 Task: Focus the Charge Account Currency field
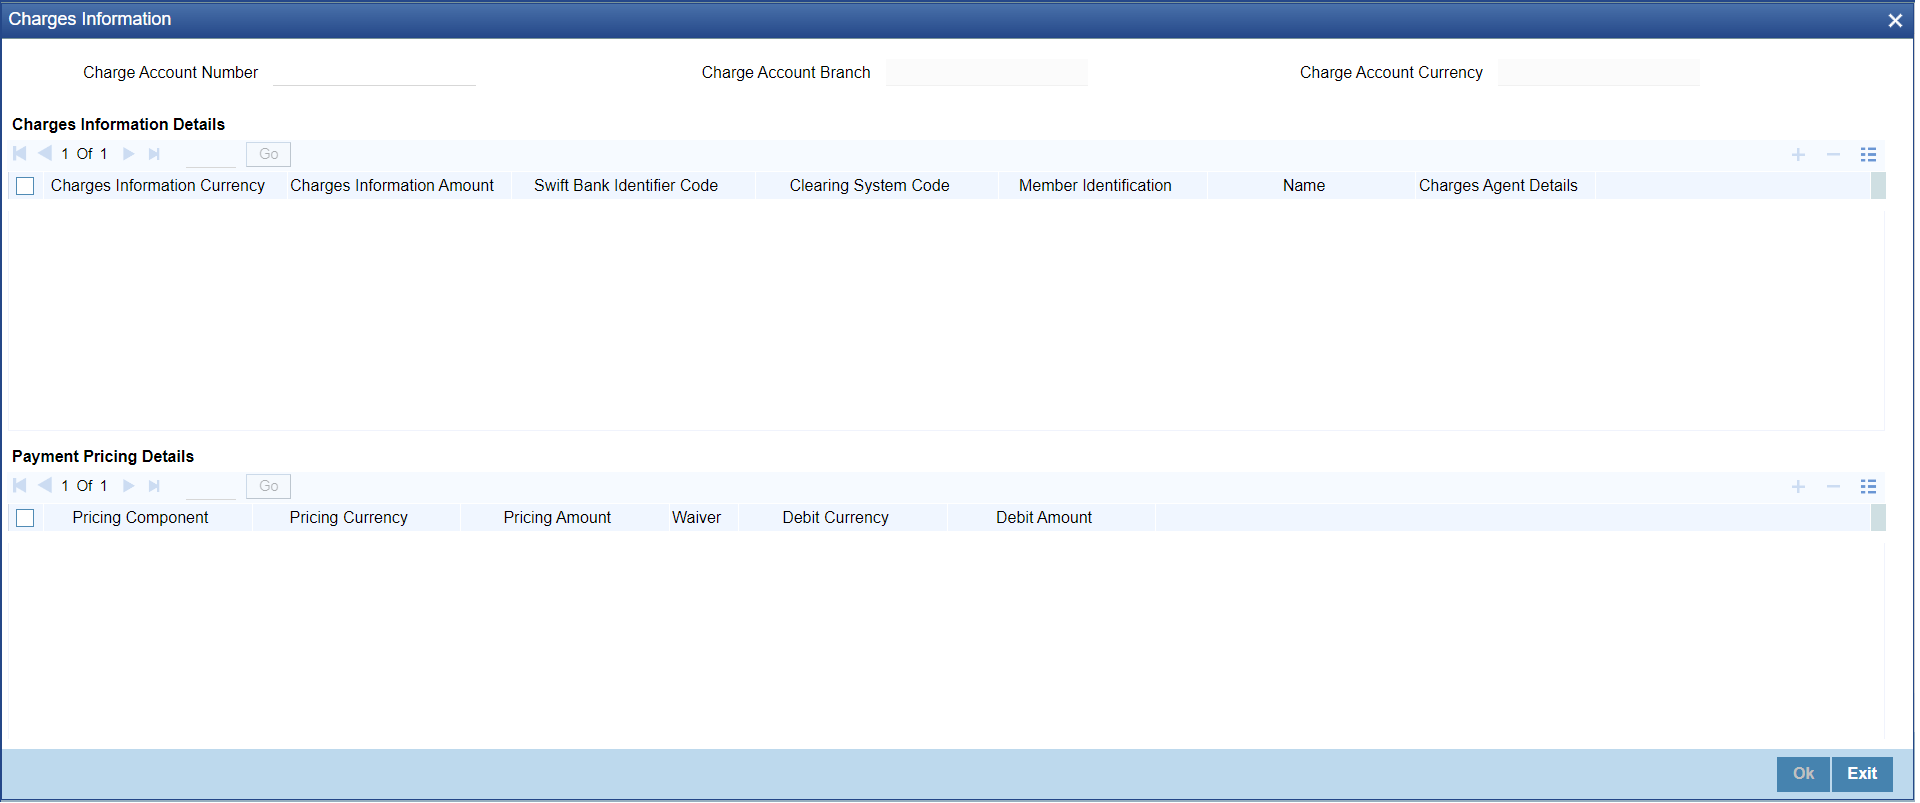coord(1599,72)
